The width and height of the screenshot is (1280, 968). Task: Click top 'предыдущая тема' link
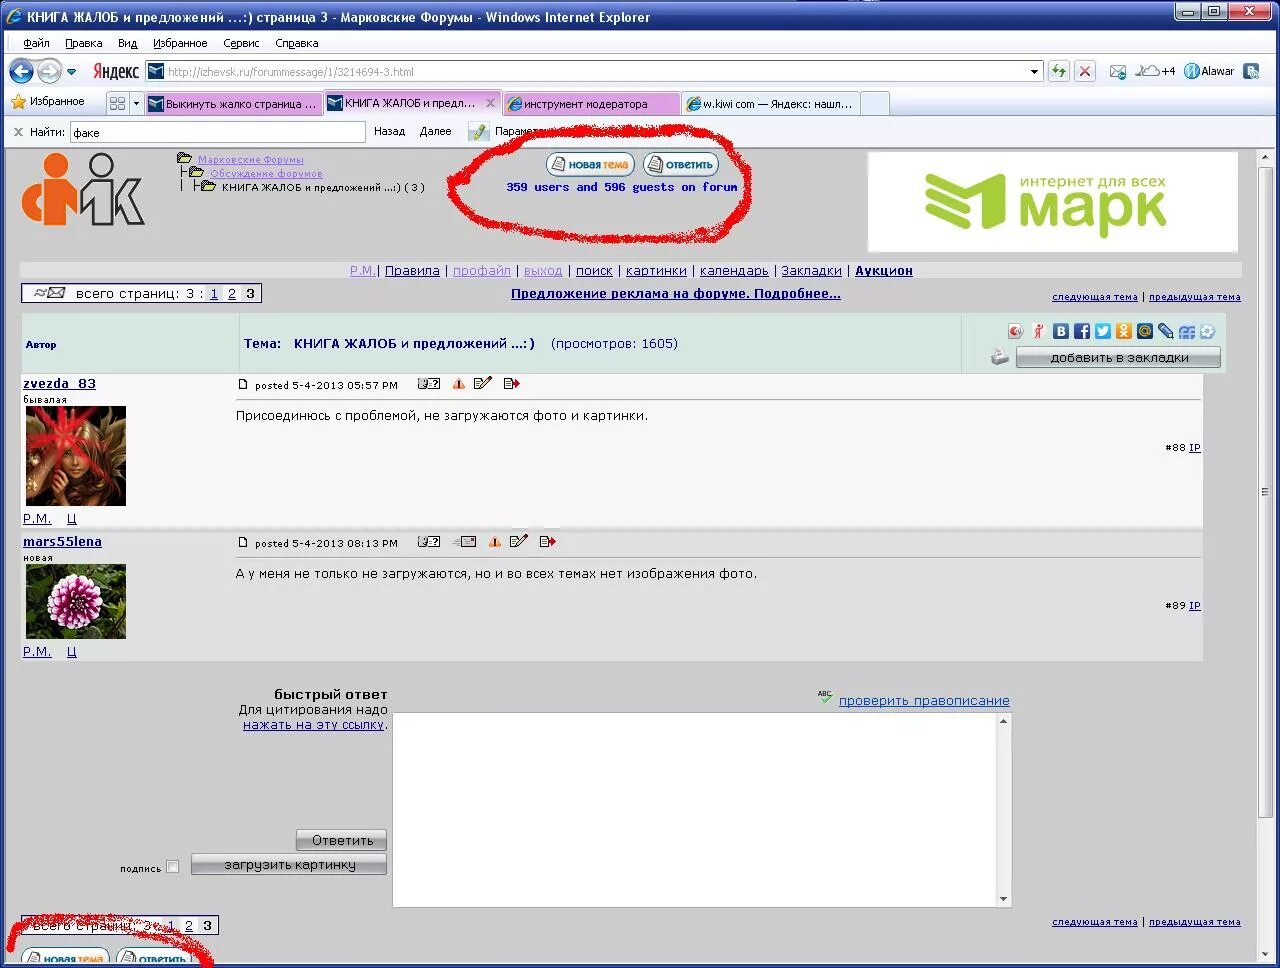tap(1195, 297)
